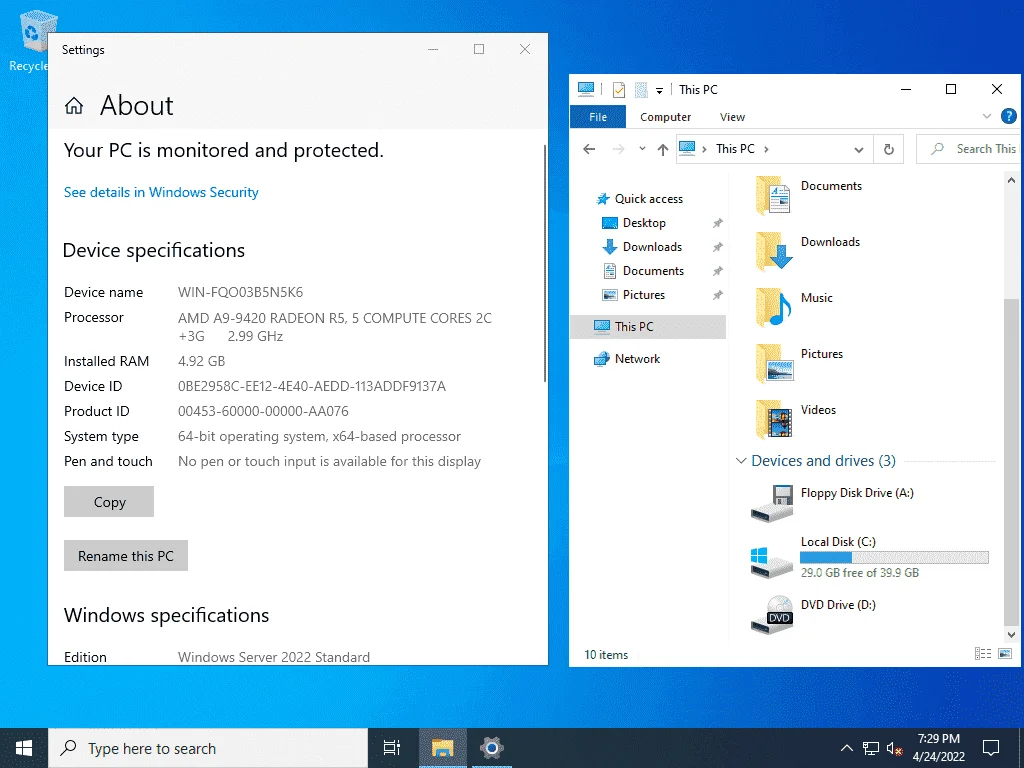Expand the ribbon with the chevron
Viewport: 1024px width, 768px height.
986,116
